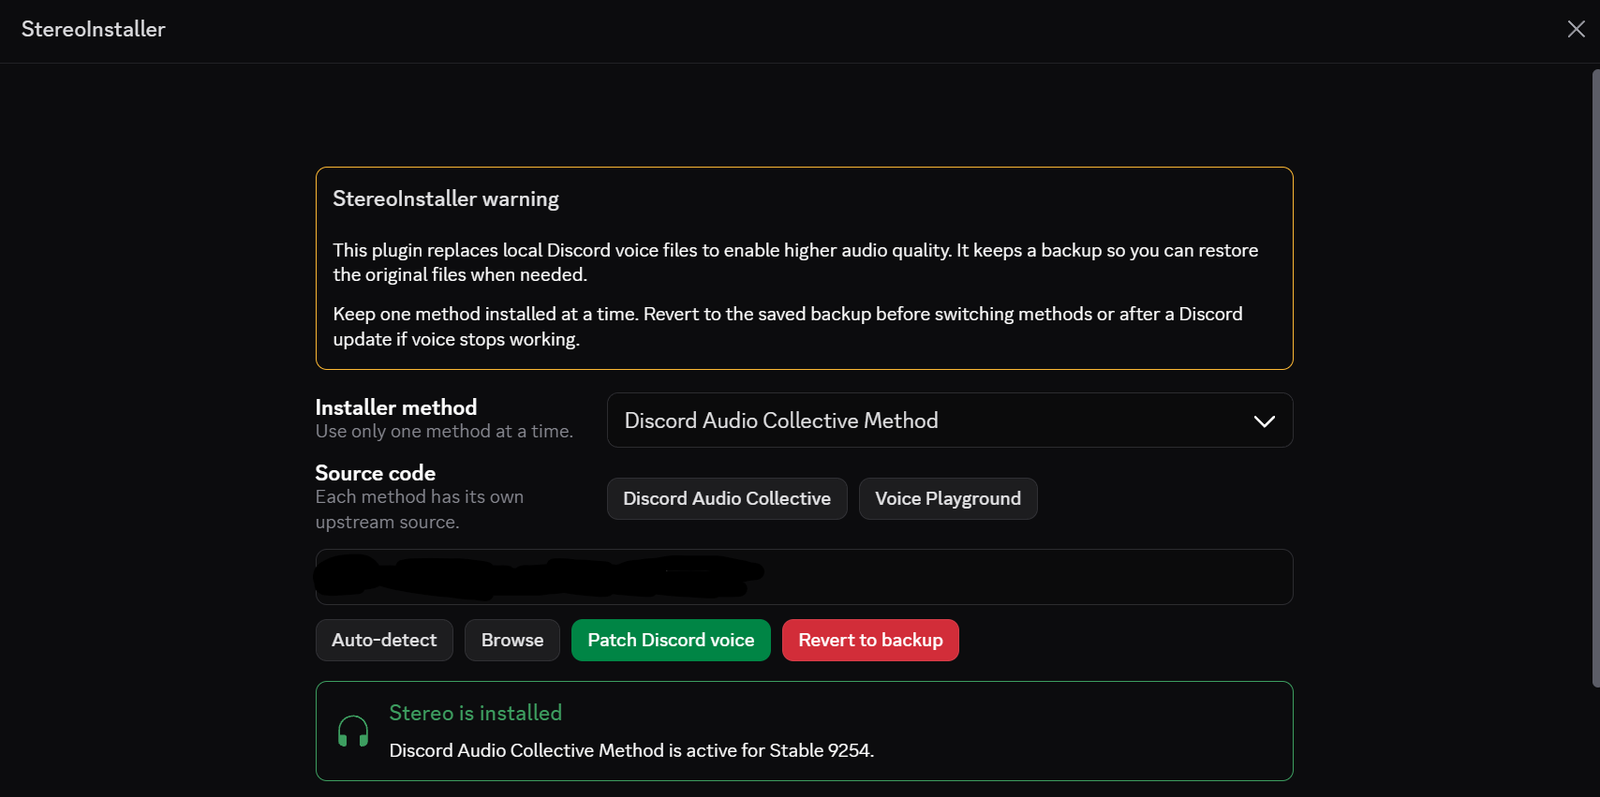Click Patch Discord voice

point(671,640)
